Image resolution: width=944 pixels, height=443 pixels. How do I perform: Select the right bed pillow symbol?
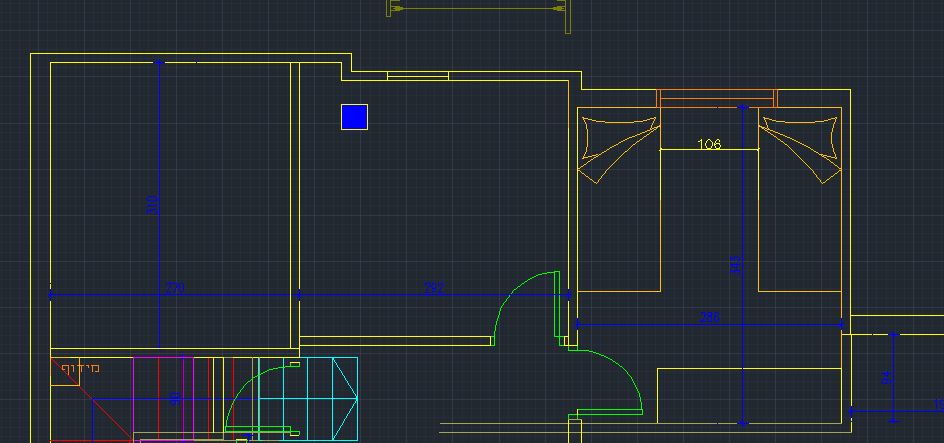[x=801, y=149]
